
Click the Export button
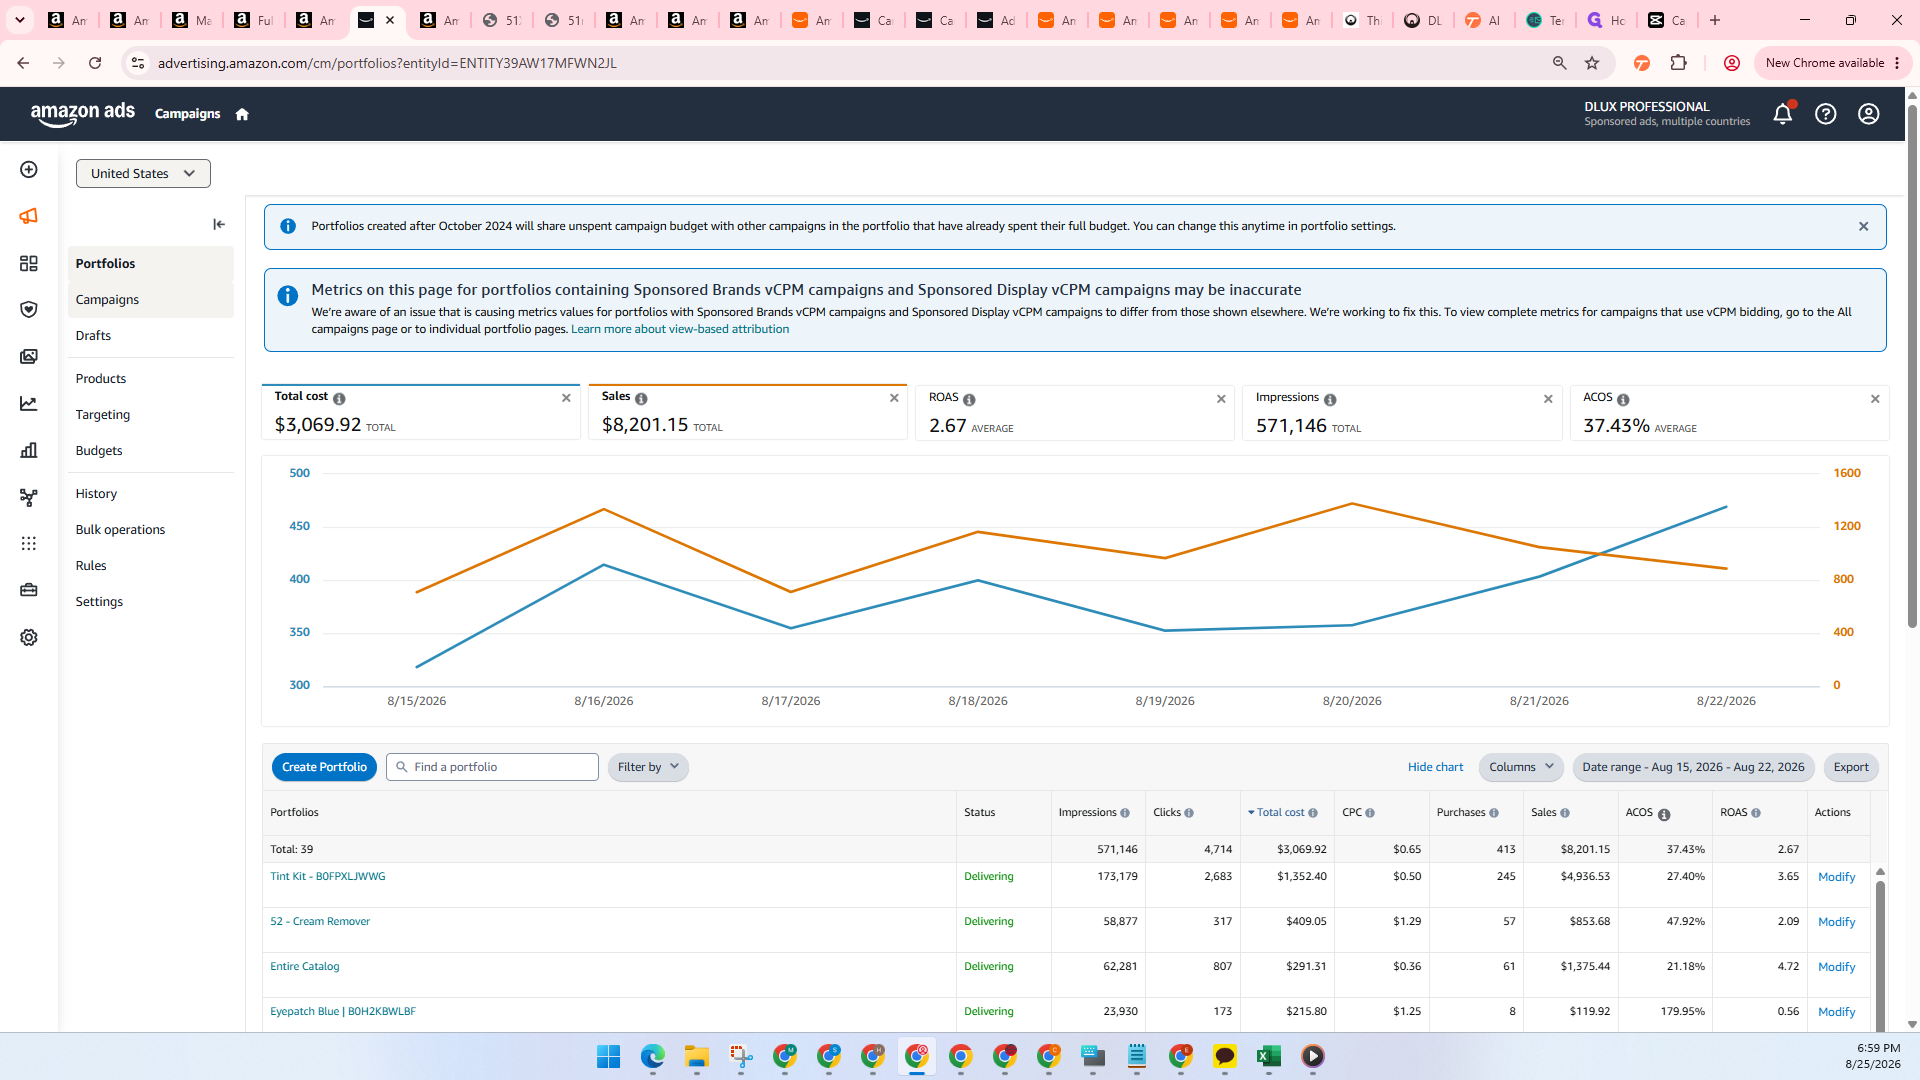coord(1851,767)
